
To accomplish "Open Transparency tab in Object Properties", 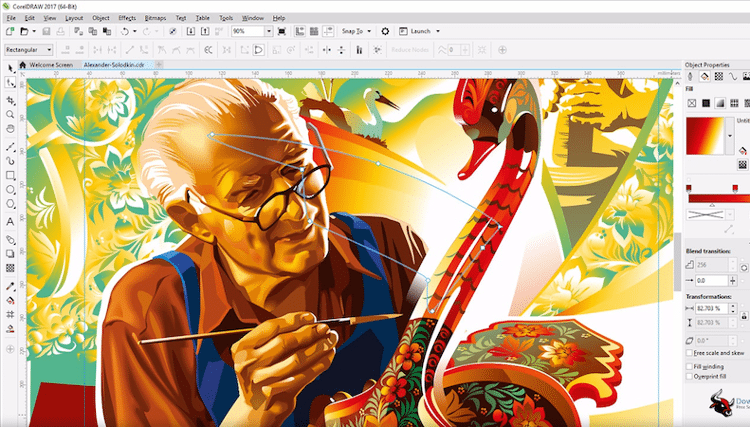I will click(718, 77).
